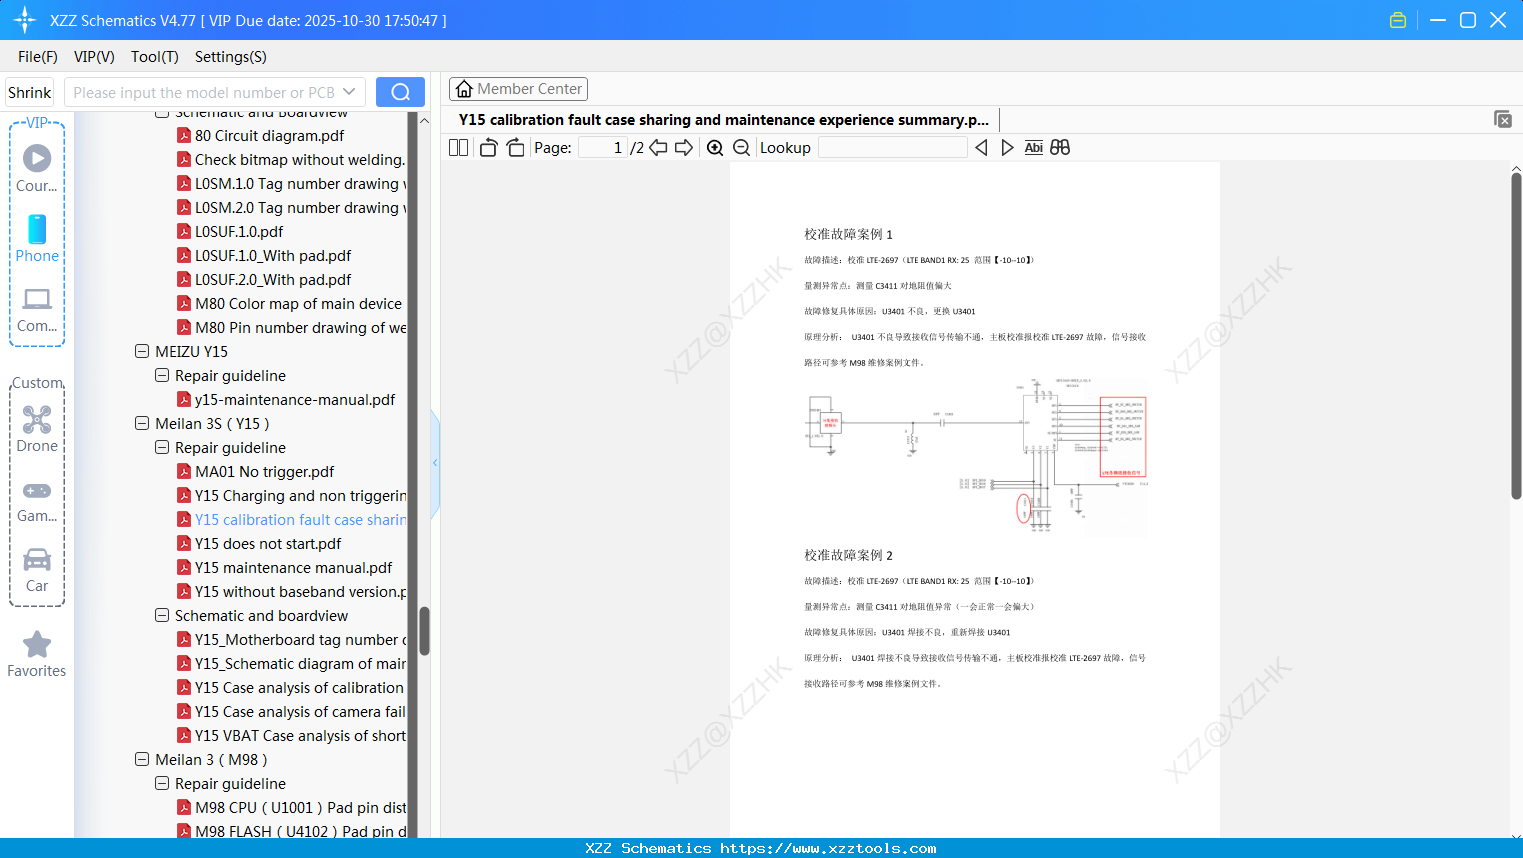Image resolution: width=1523 pixels, height=858 pixels.
Task: Select the Y15 calibration fault case tab
Action: 724,120
